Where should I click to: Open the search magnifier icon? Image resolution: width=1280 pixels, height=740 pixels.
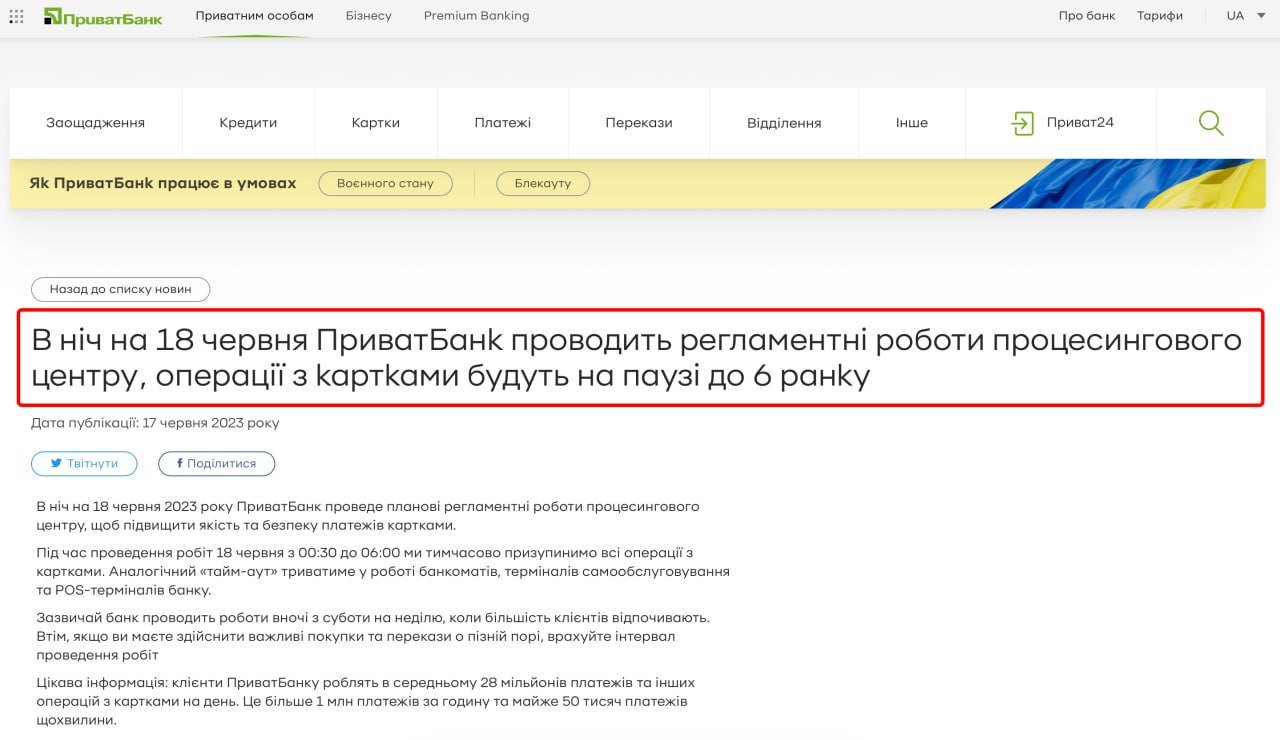(x=1211, y=123)
